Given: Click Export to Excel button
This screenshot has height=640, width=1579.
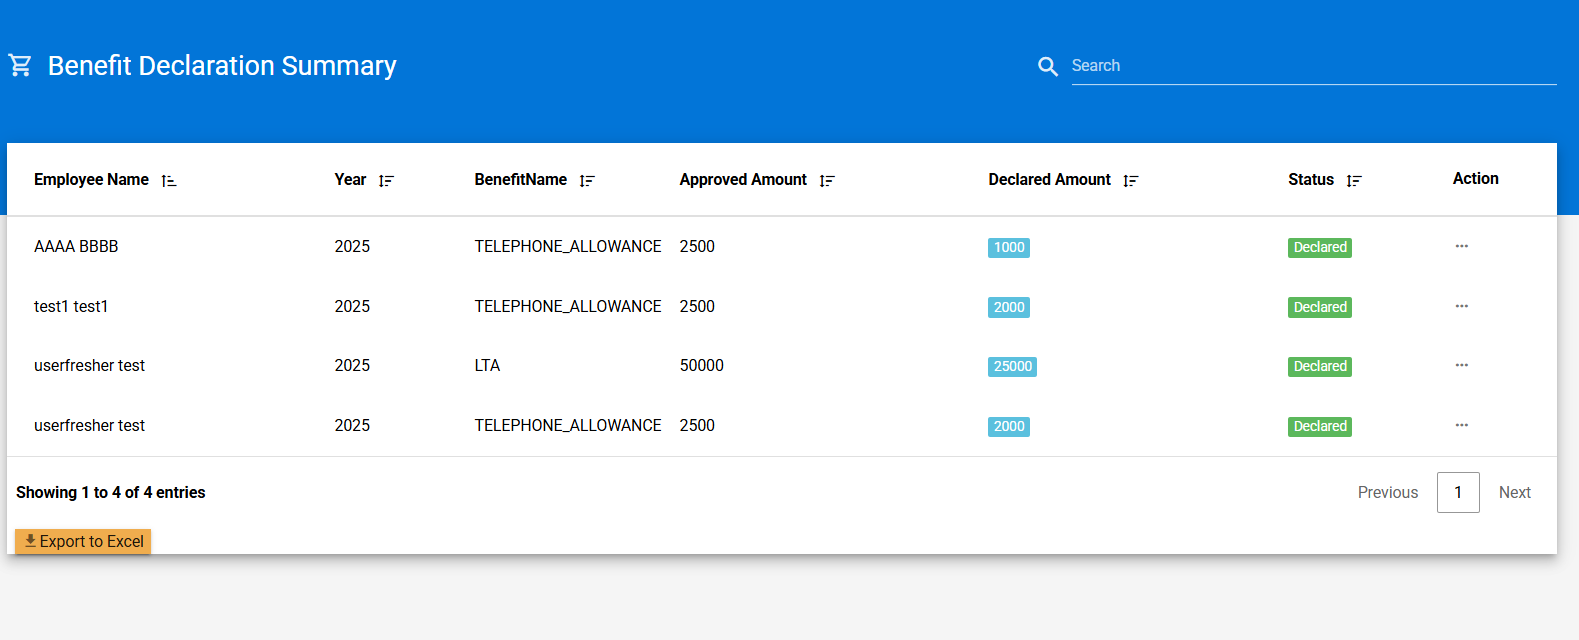Looking at the screenshot, I should point(84,541).
